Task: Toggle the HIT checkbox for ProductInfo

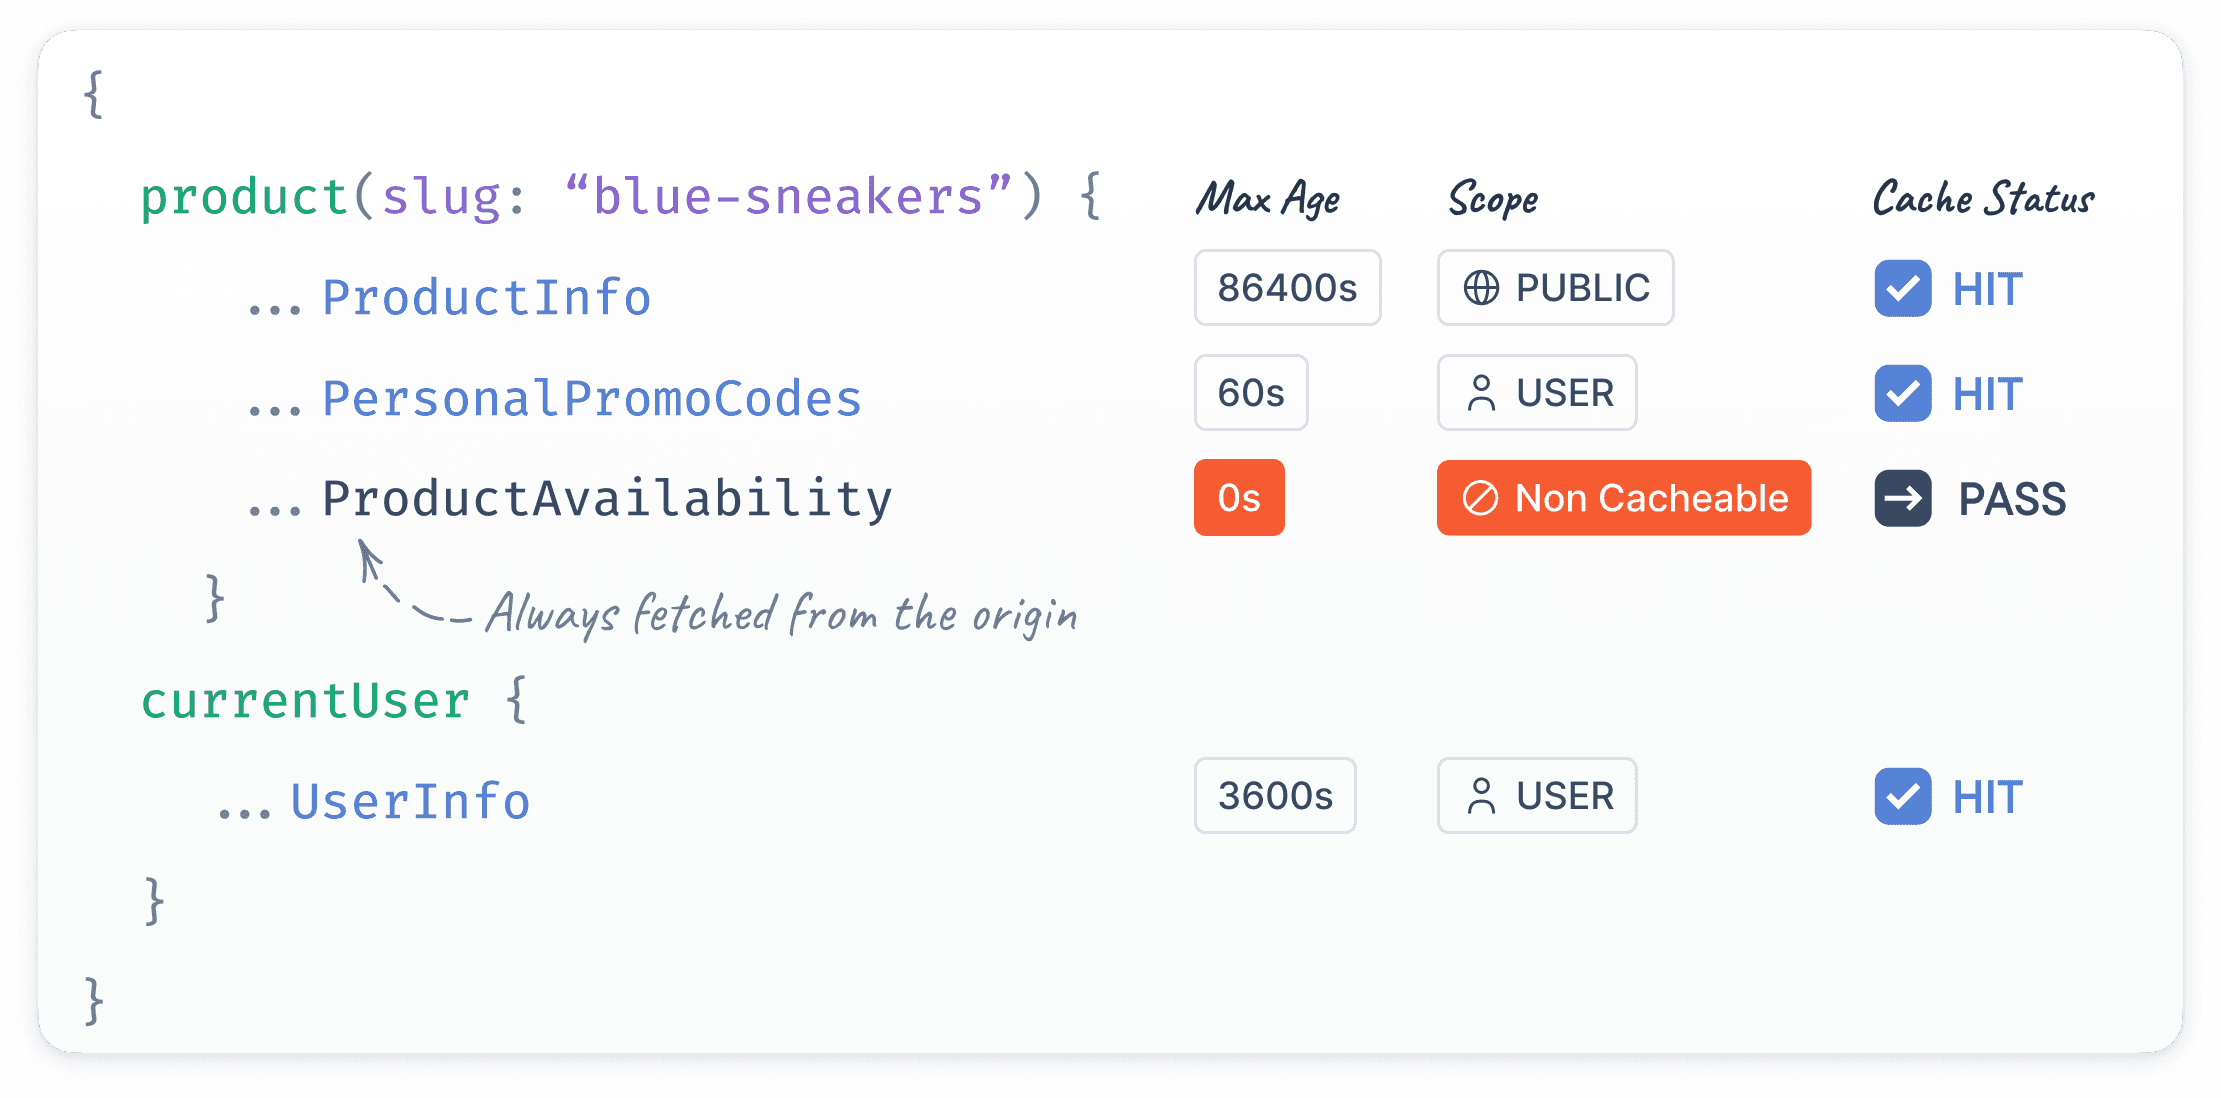Action: point(1902,289)
